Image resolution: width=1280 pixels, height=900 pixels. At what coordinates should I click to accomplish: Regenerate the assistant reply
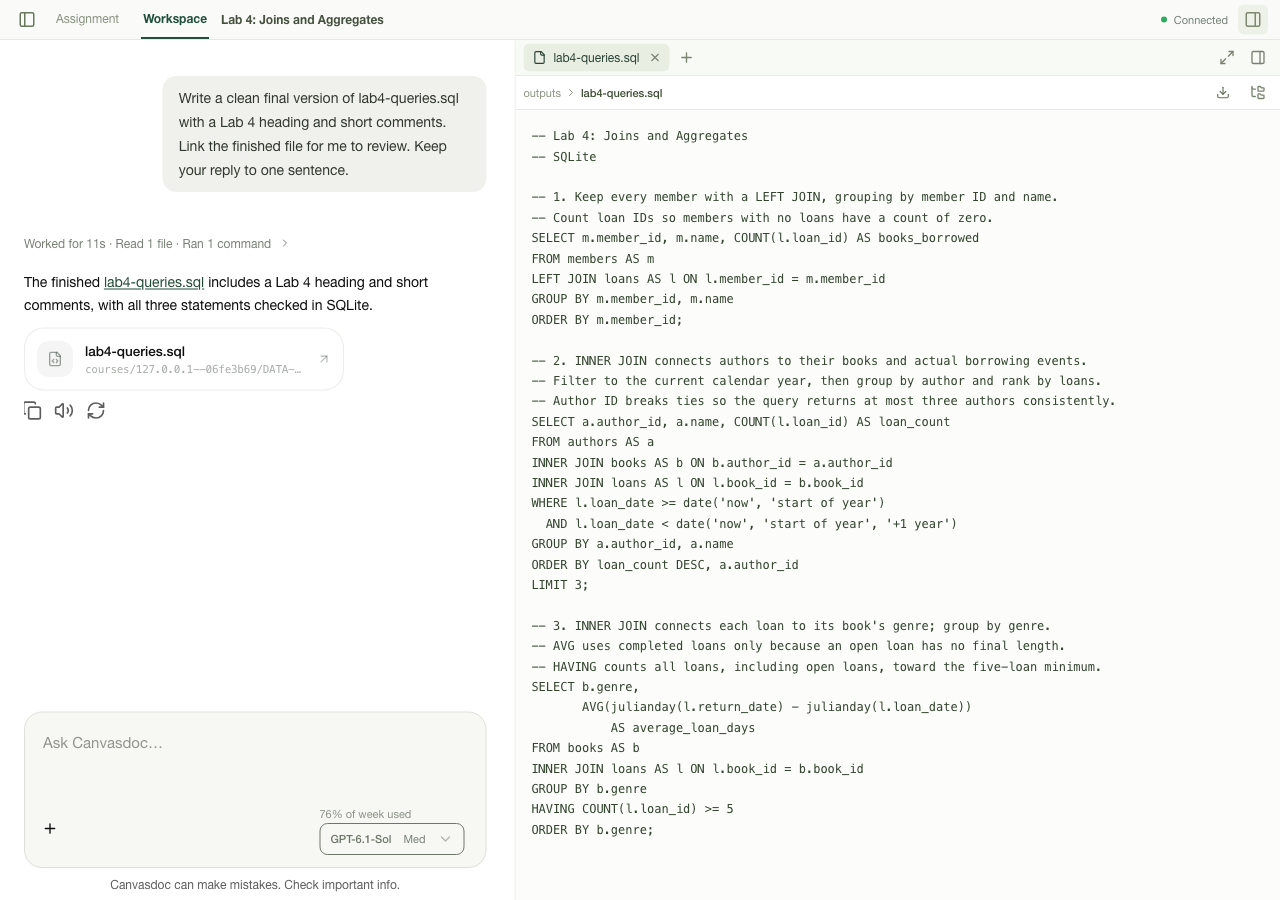click(x=96, y=411)
